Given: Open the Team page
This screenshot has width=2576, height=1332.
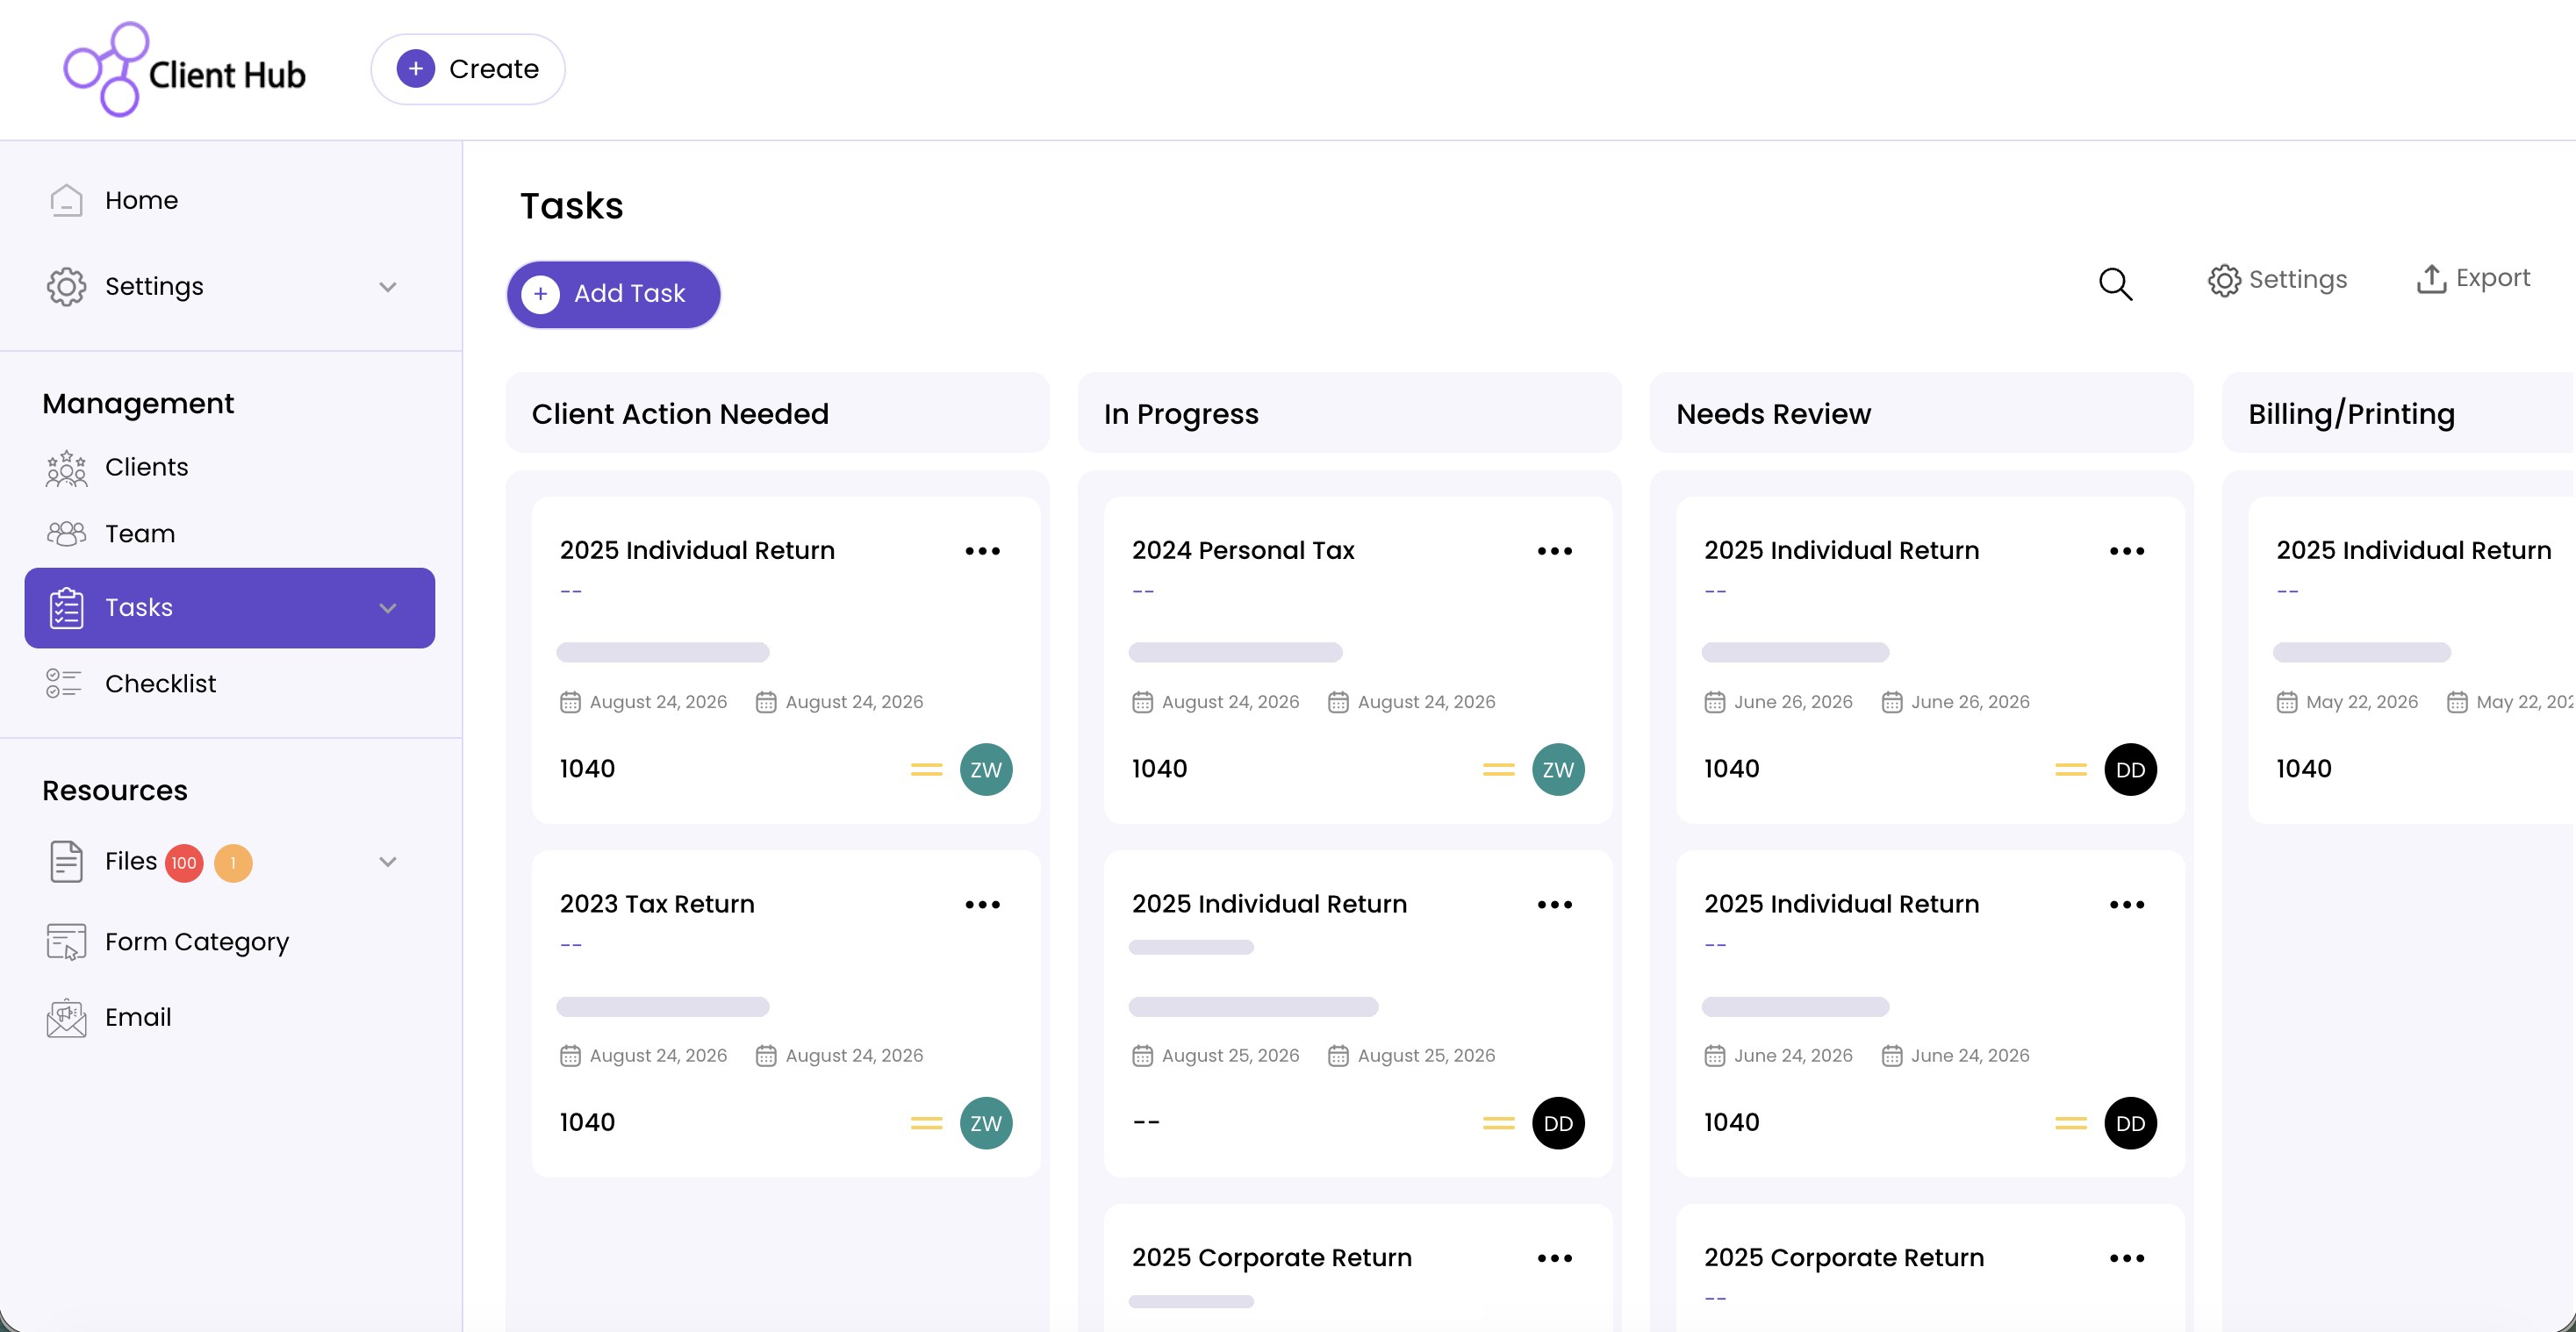Looking at the screenshot, I should [x=140, y=534].
